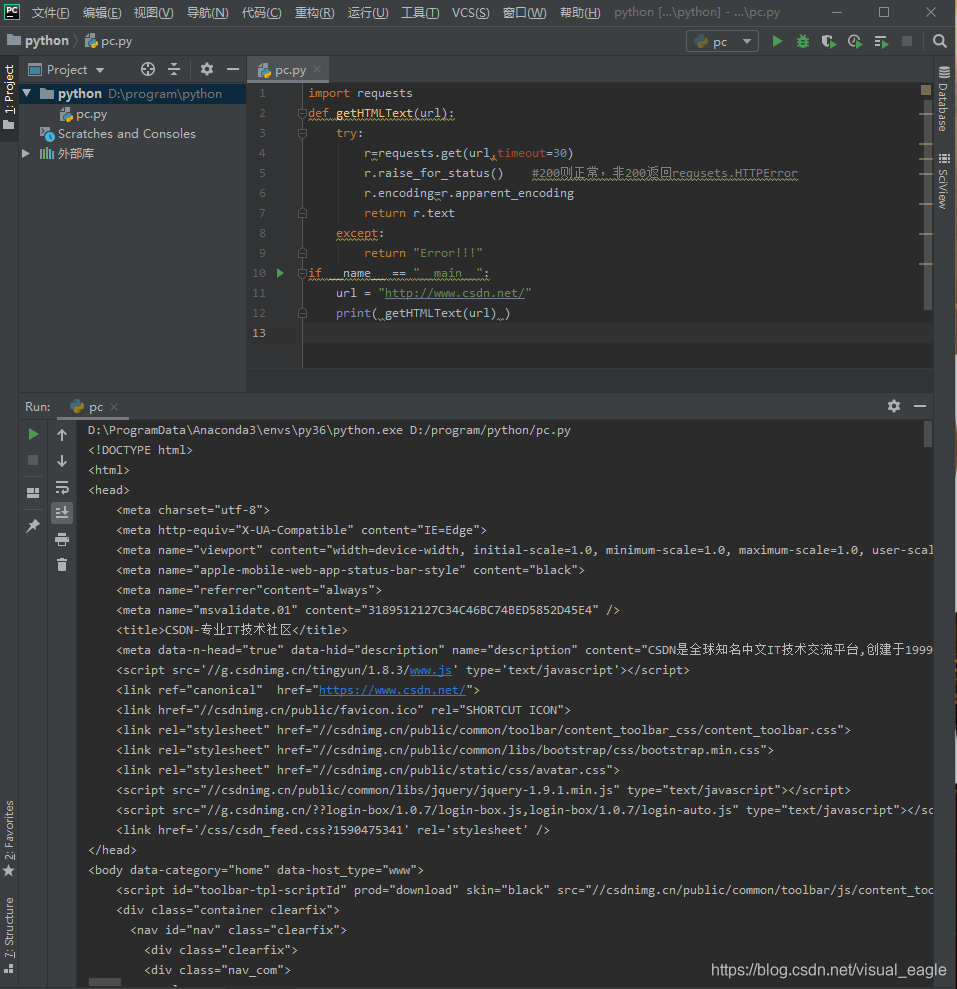
Task: Click pc.py breadcrumb in navigation bar
Action: click(x=109, y=41)
